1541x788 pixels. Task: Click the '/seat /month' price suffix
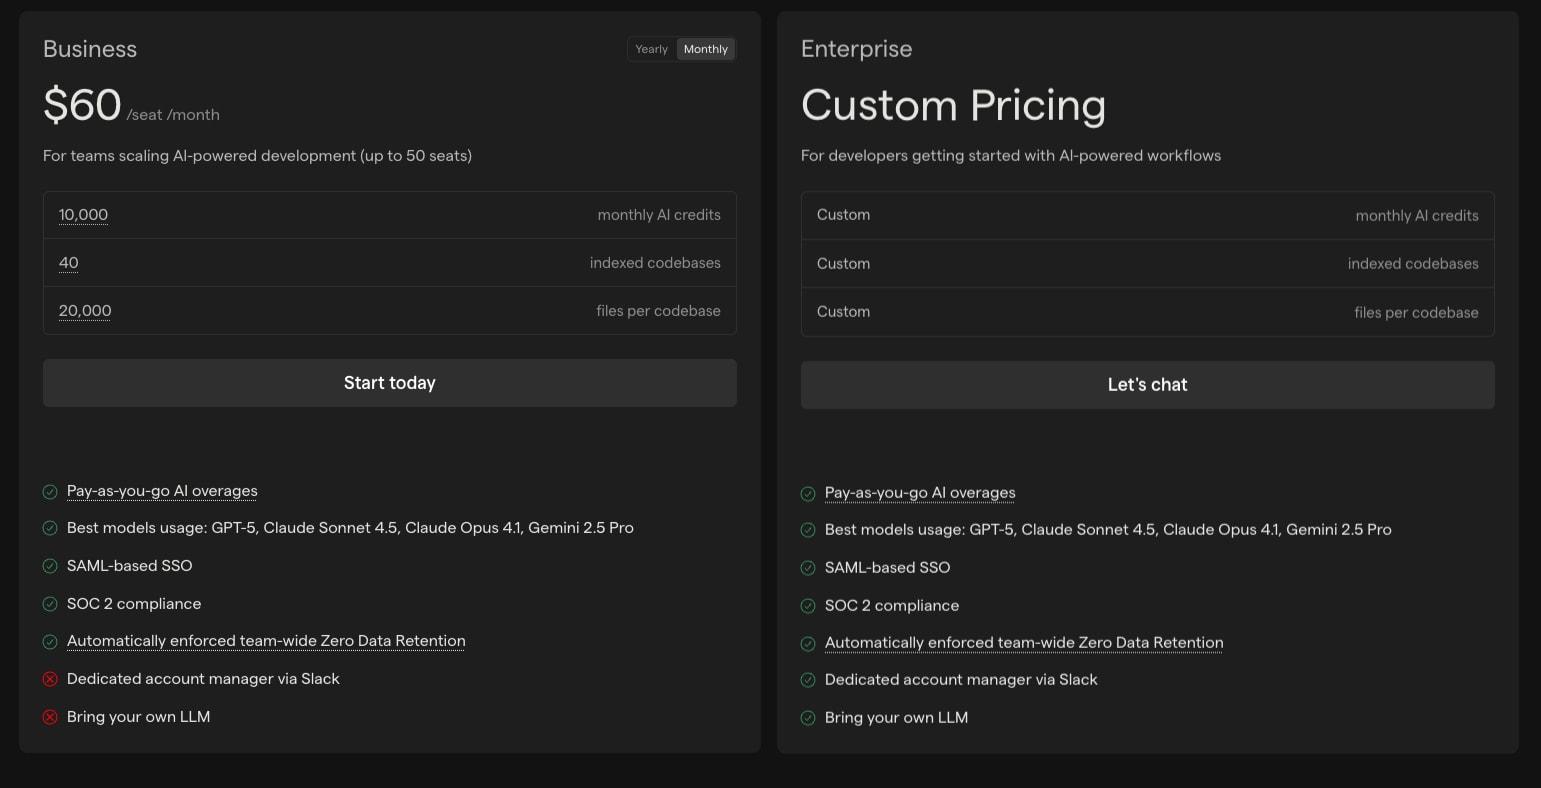[173, 115]
